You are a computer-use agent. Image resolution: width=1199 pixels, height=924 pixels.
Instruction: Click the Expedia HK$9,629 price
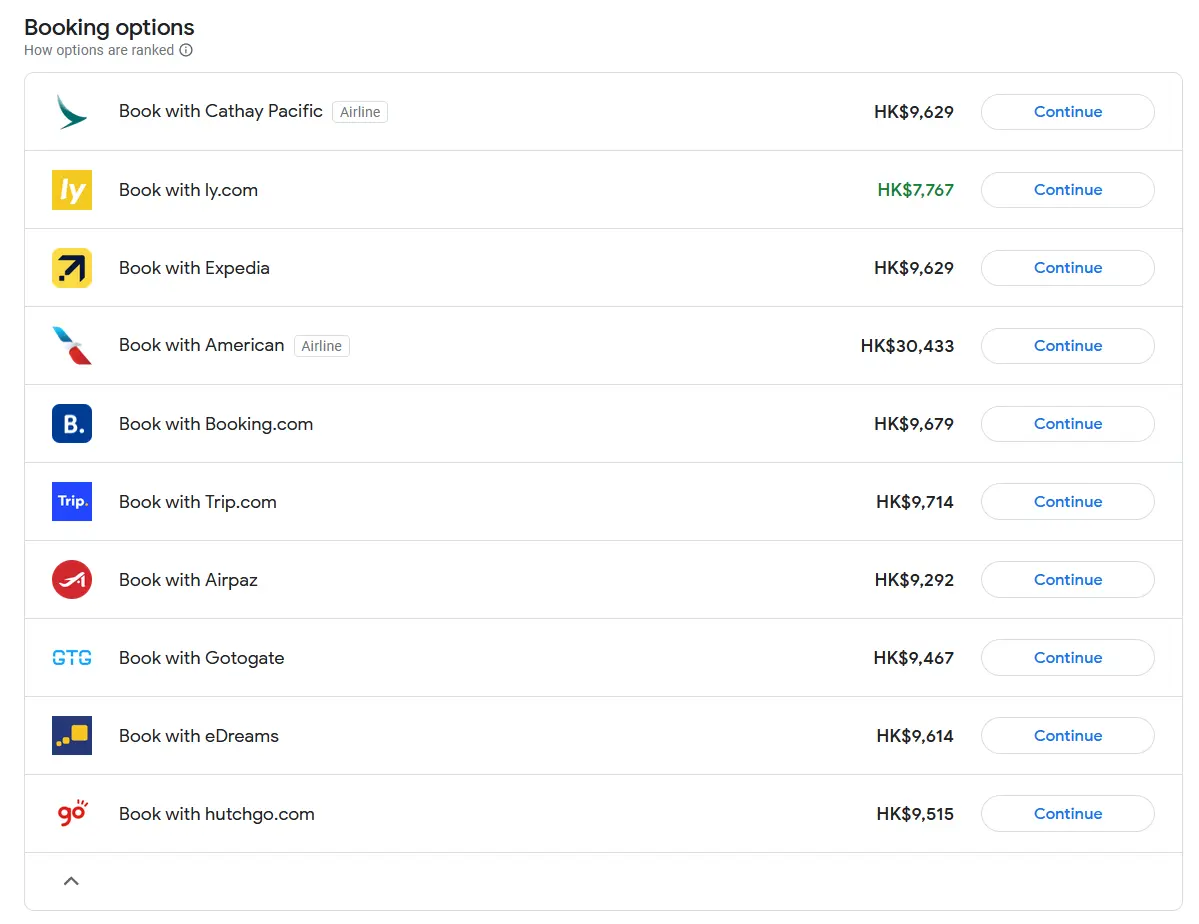click(914, 268)
